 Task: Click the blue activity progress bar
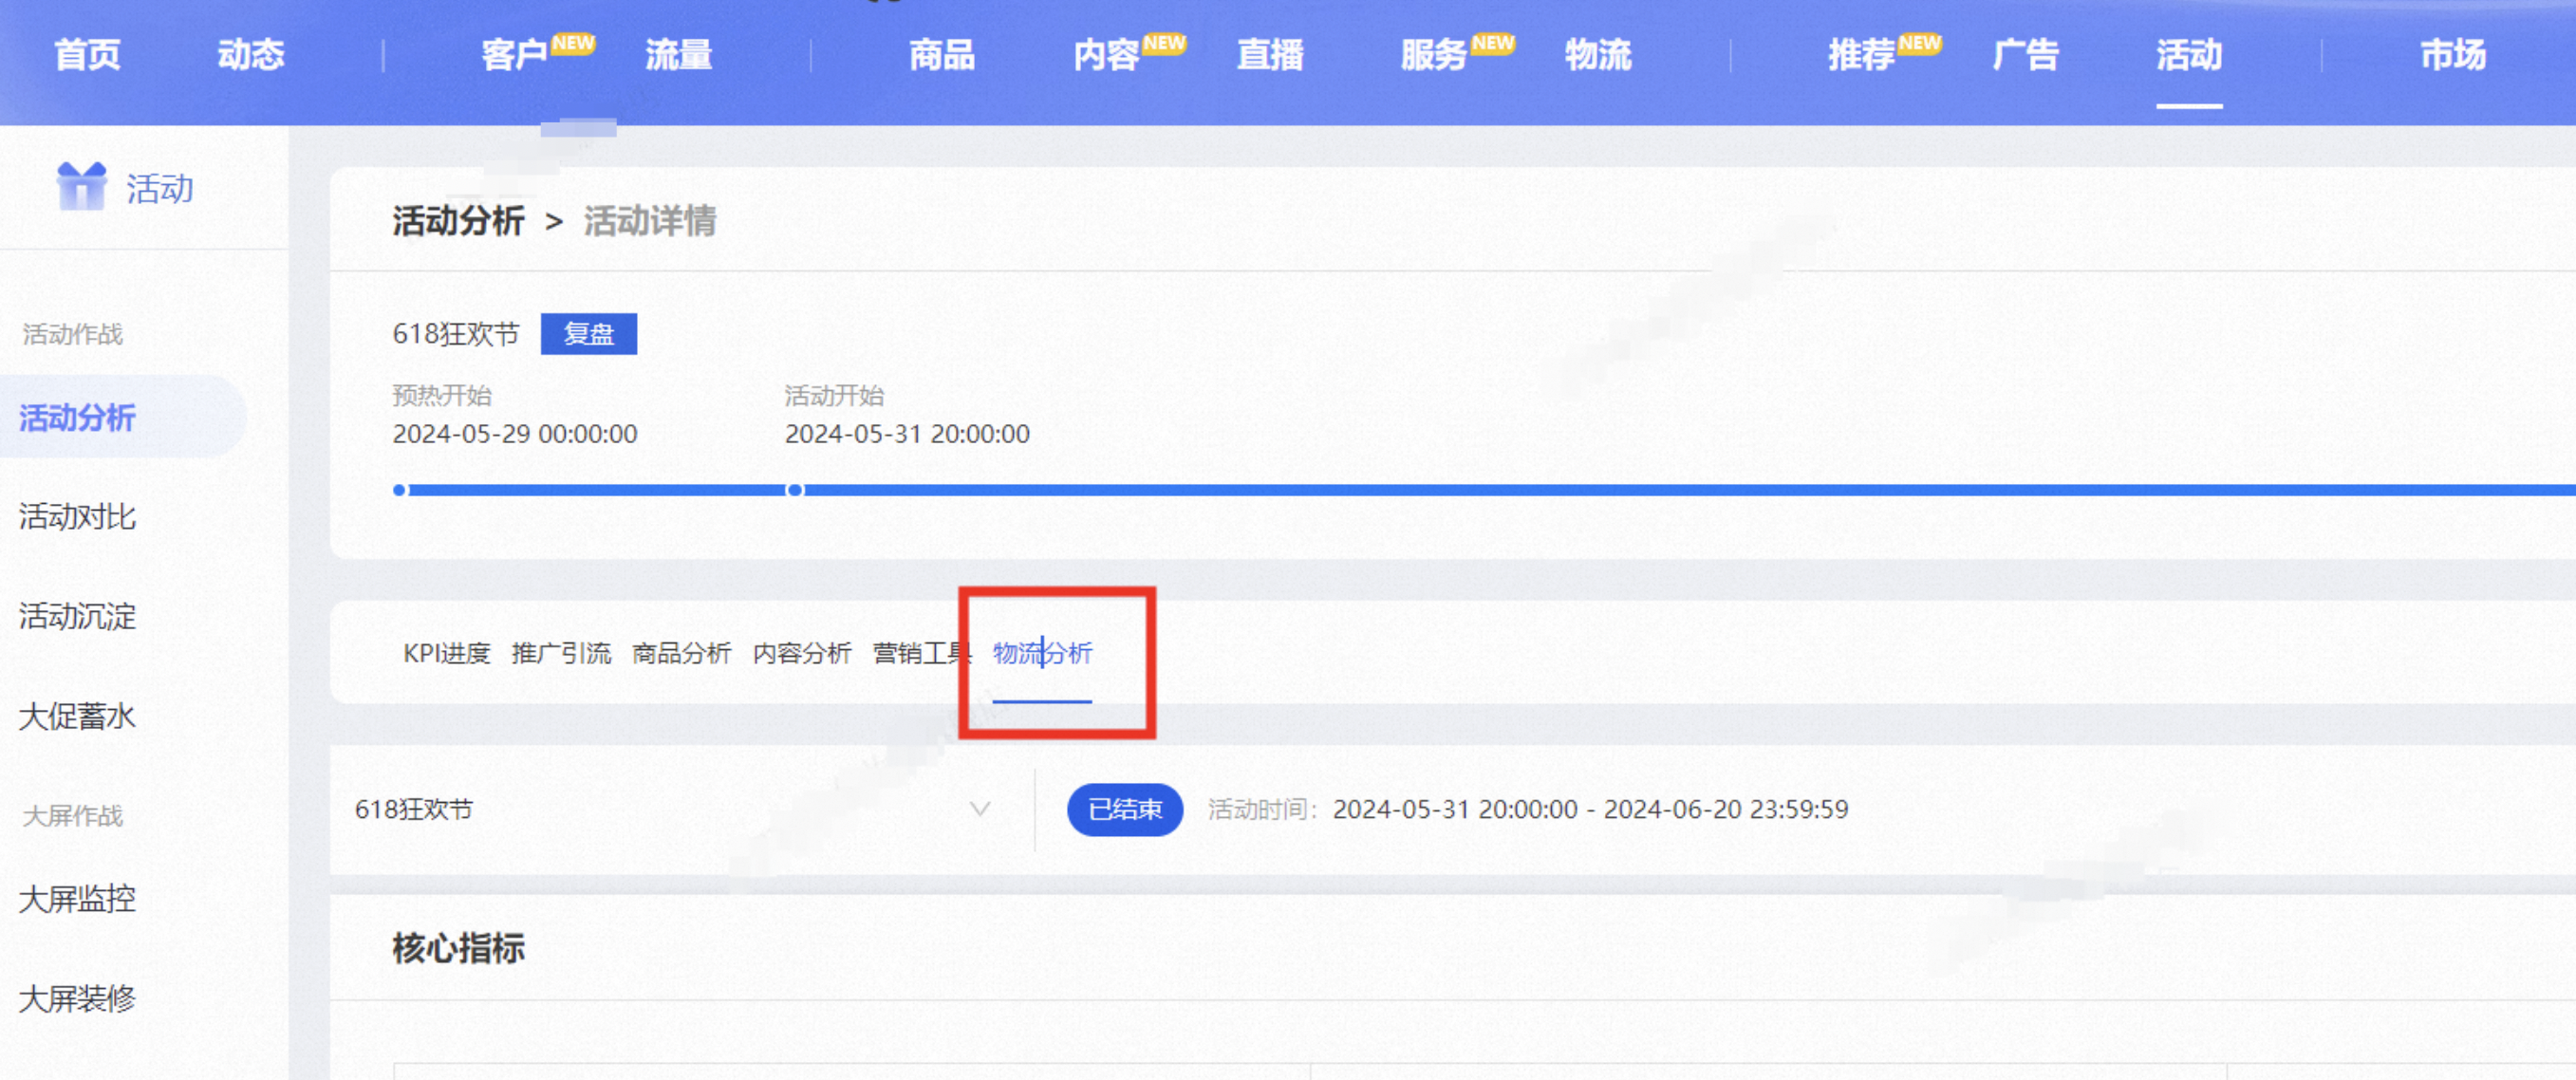(x=1485, y=490)
